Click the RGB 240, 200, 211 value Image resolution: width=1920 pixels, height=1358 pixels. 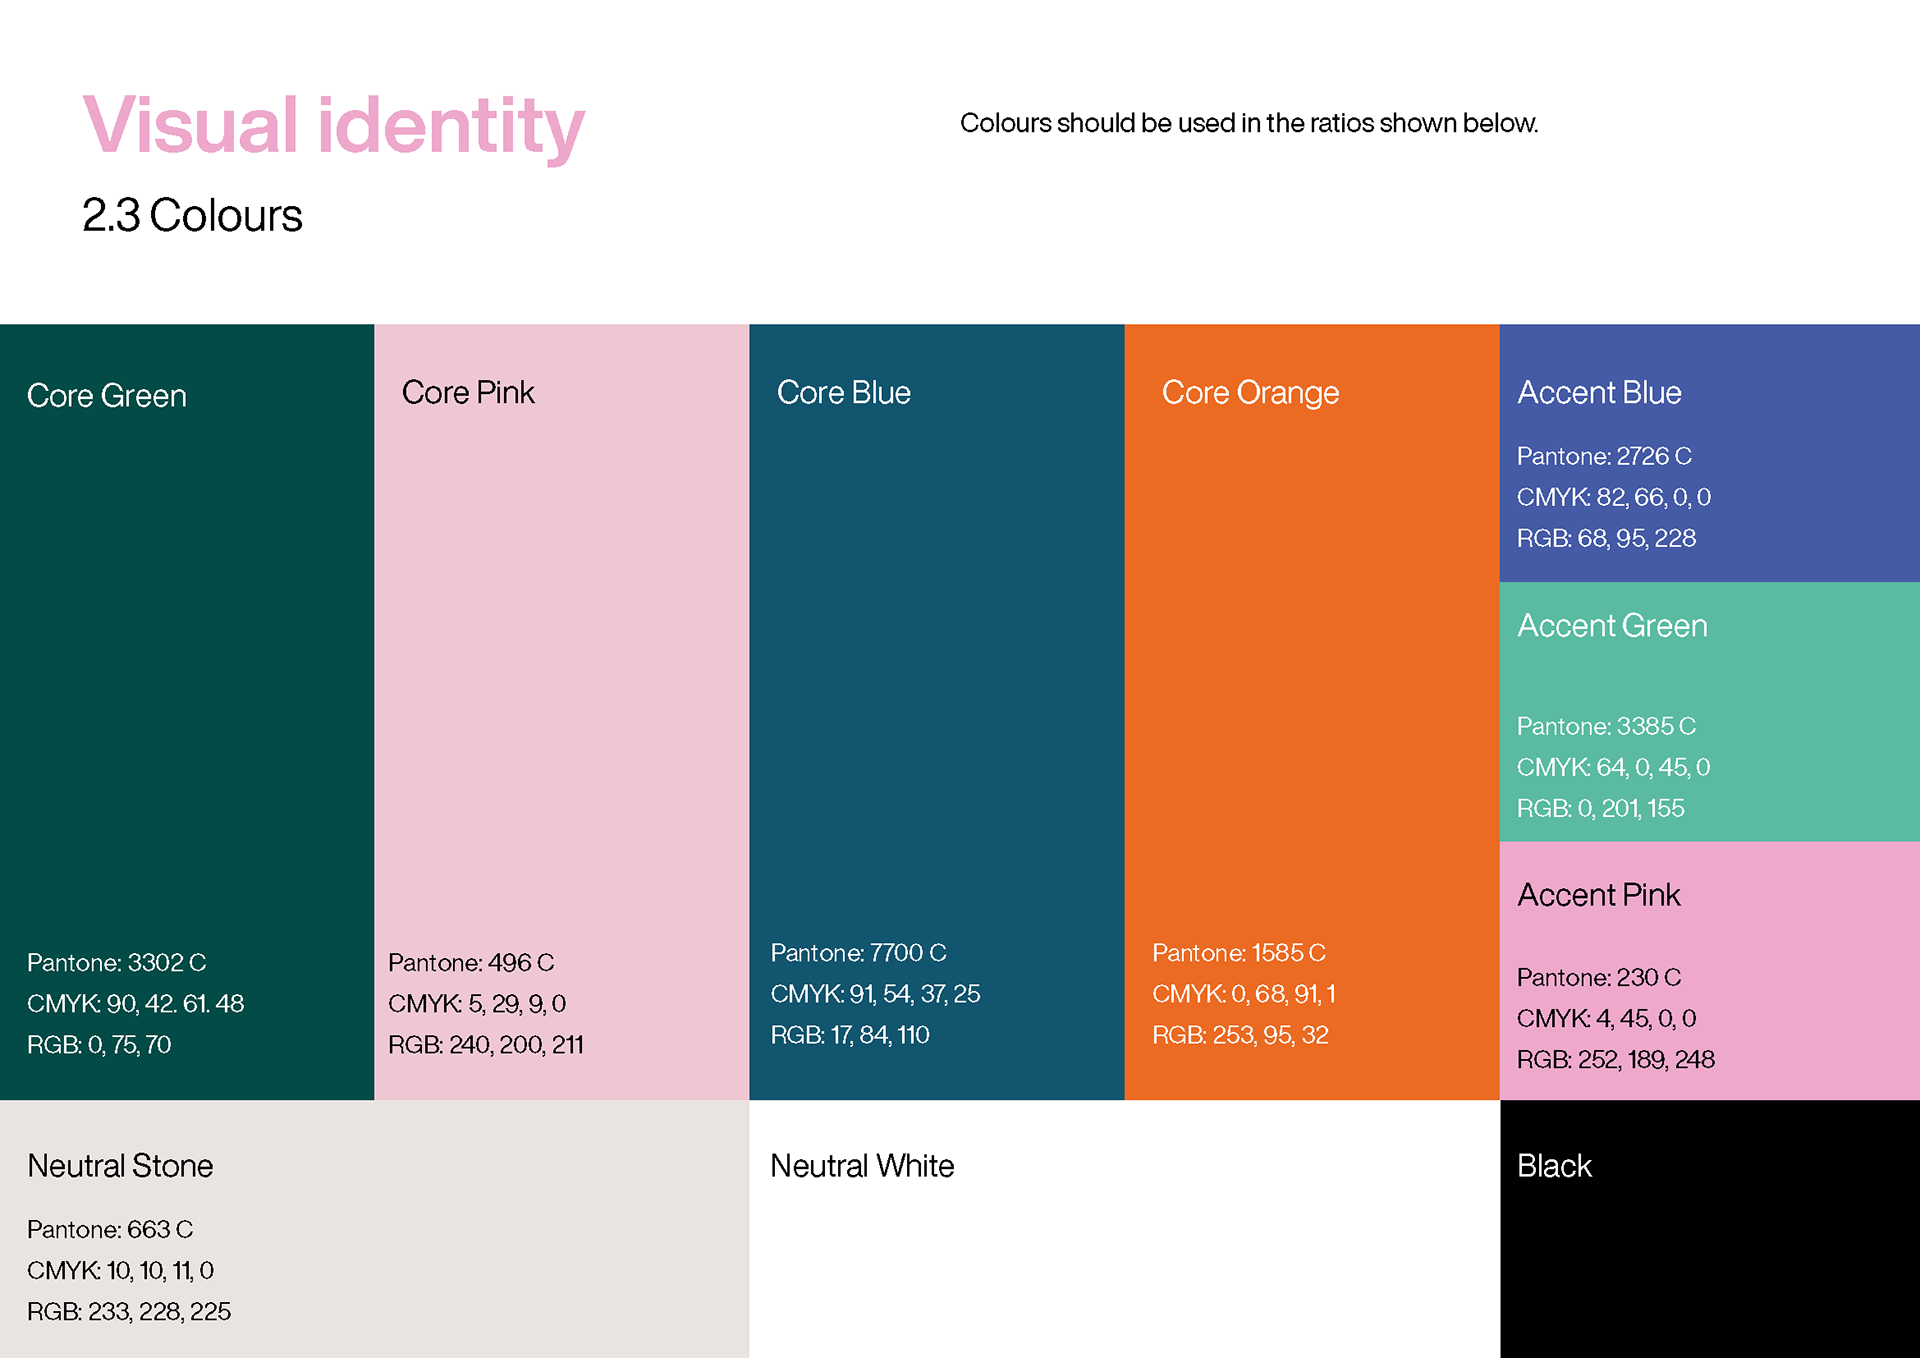(x=485, y=1045)
